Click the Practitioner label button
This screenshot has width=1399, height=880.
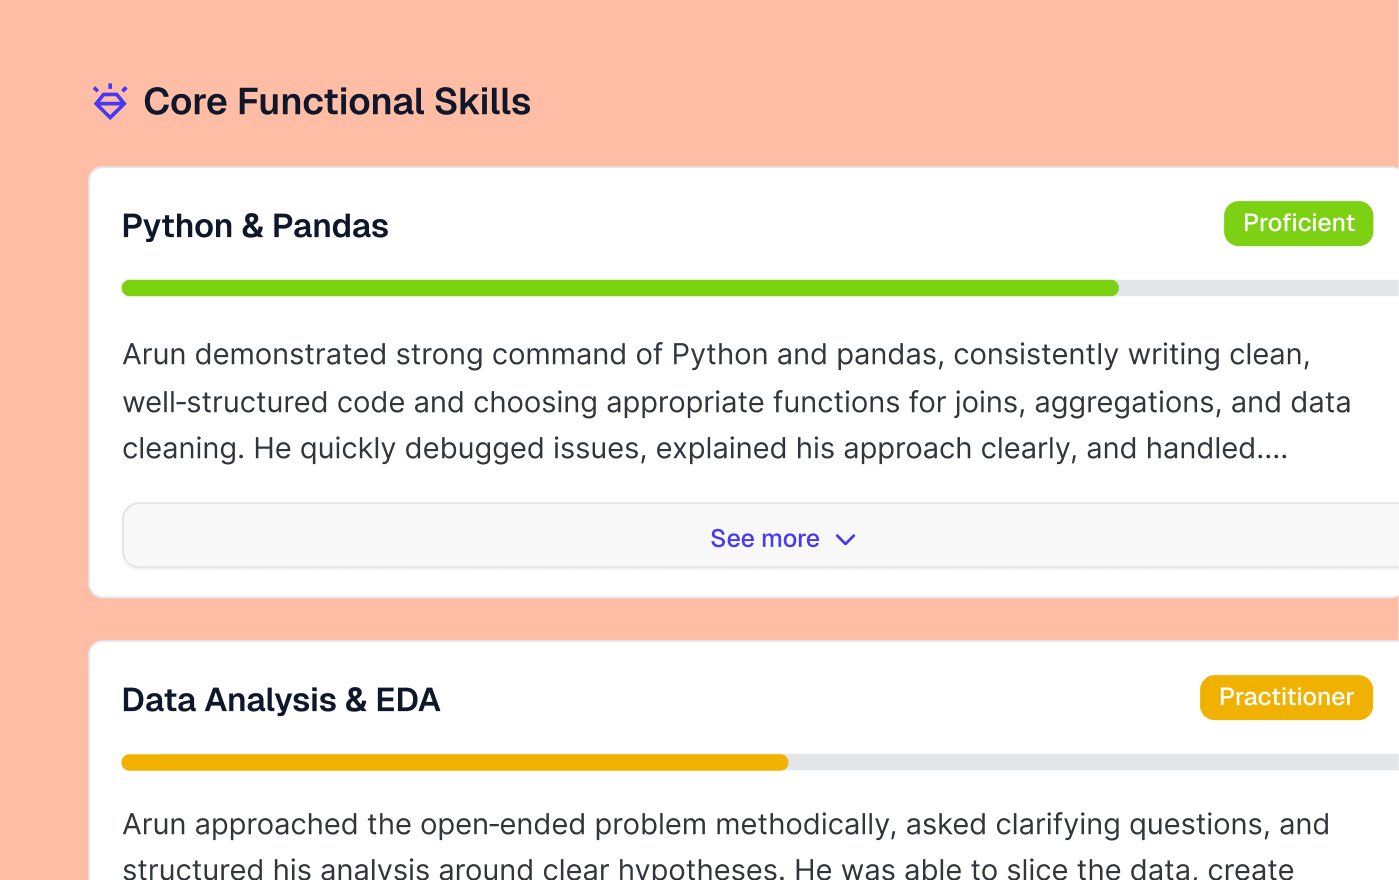pos(1286,697)
